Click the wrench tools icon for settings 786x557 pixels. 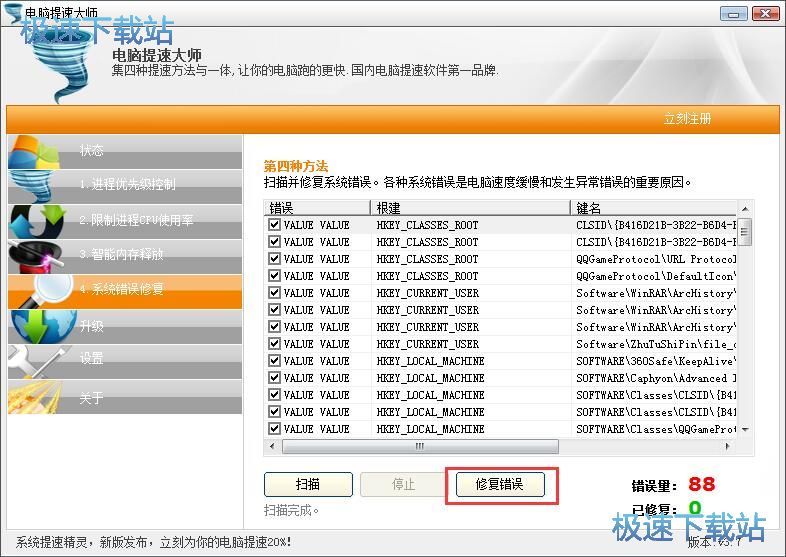click(38, 361)
